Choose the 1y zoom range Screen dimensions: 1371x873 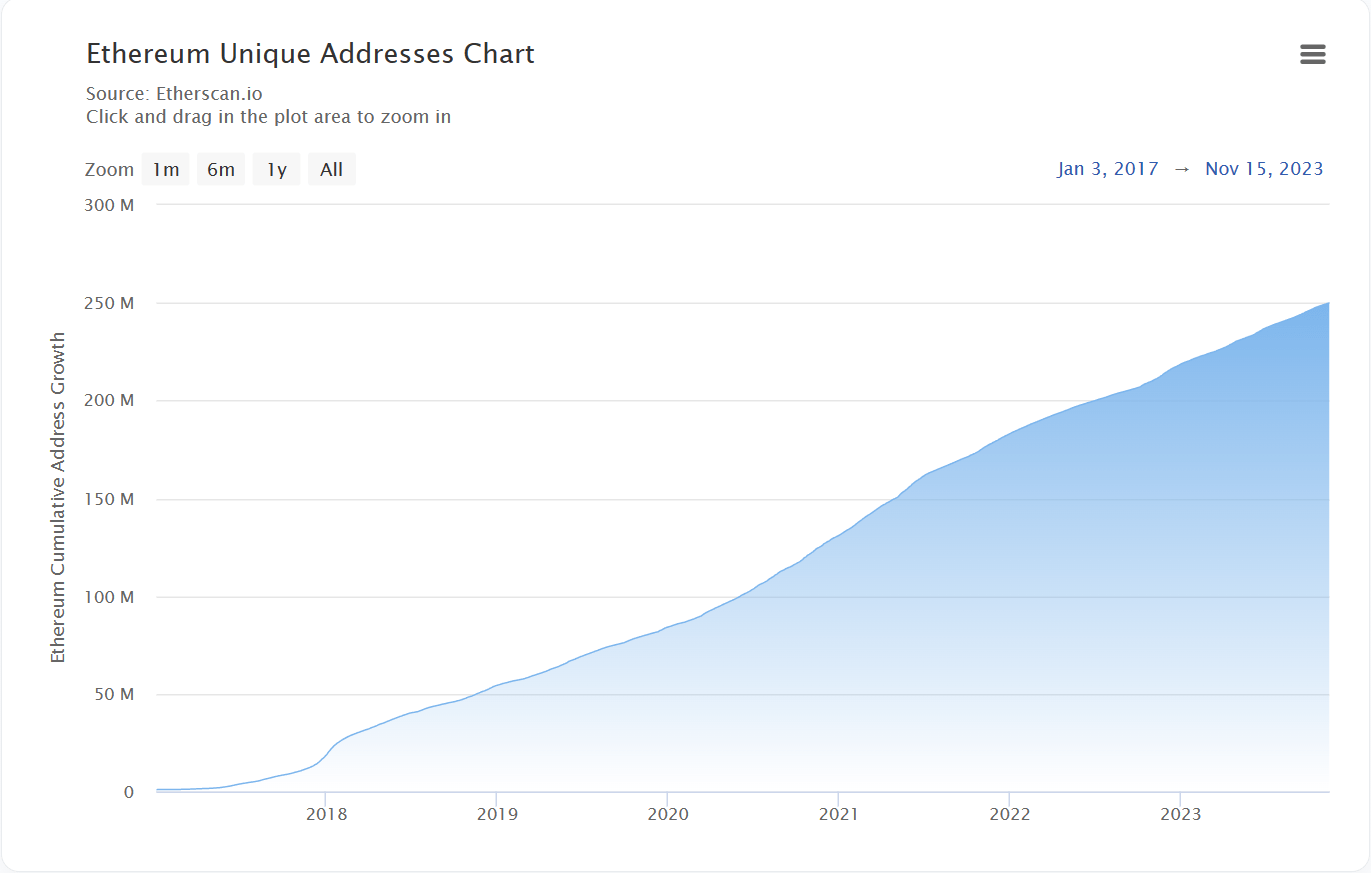pyautogui.click(x=276, y=170)
